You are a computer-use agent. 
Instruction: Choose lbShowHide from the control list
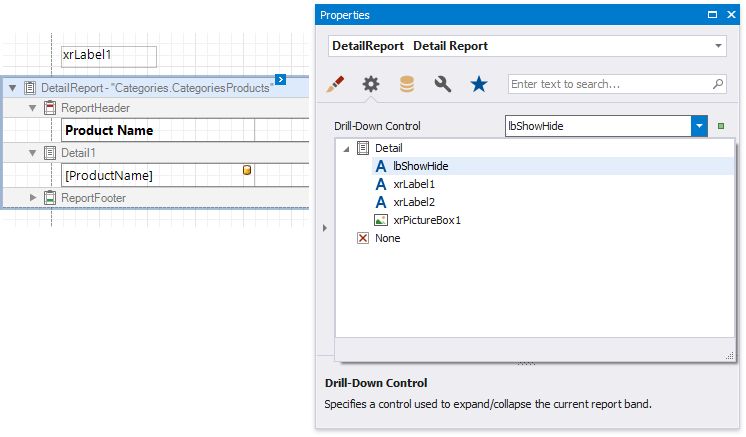(420, 166)
